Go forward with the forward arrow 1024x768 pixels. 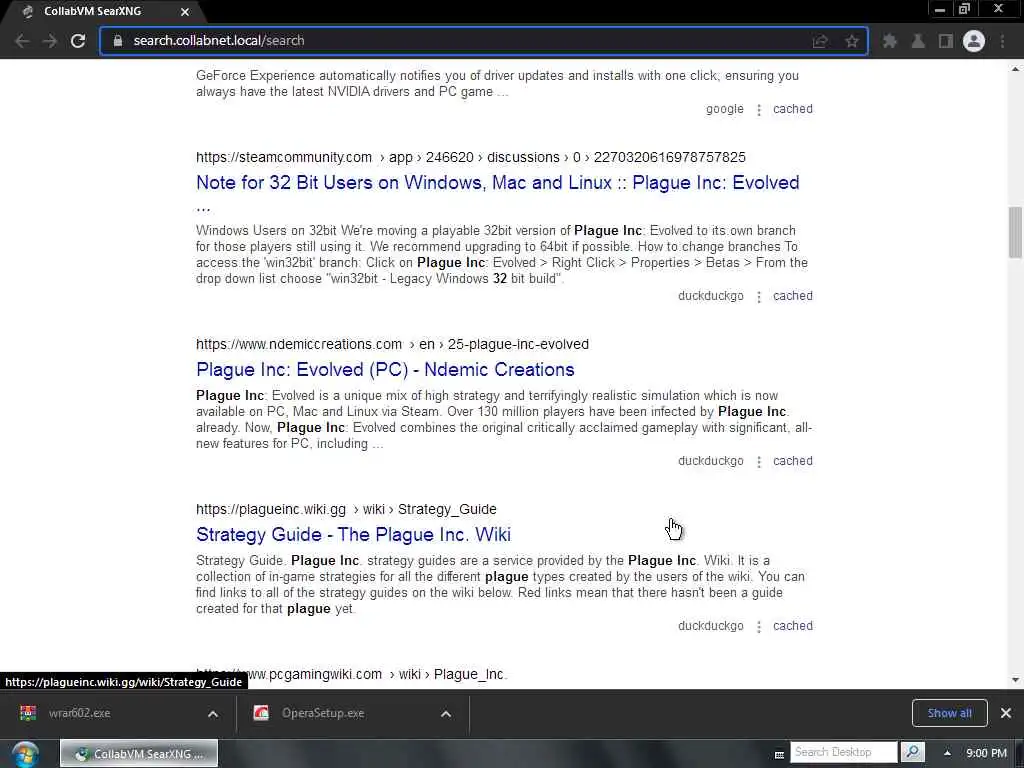[50, 41]
